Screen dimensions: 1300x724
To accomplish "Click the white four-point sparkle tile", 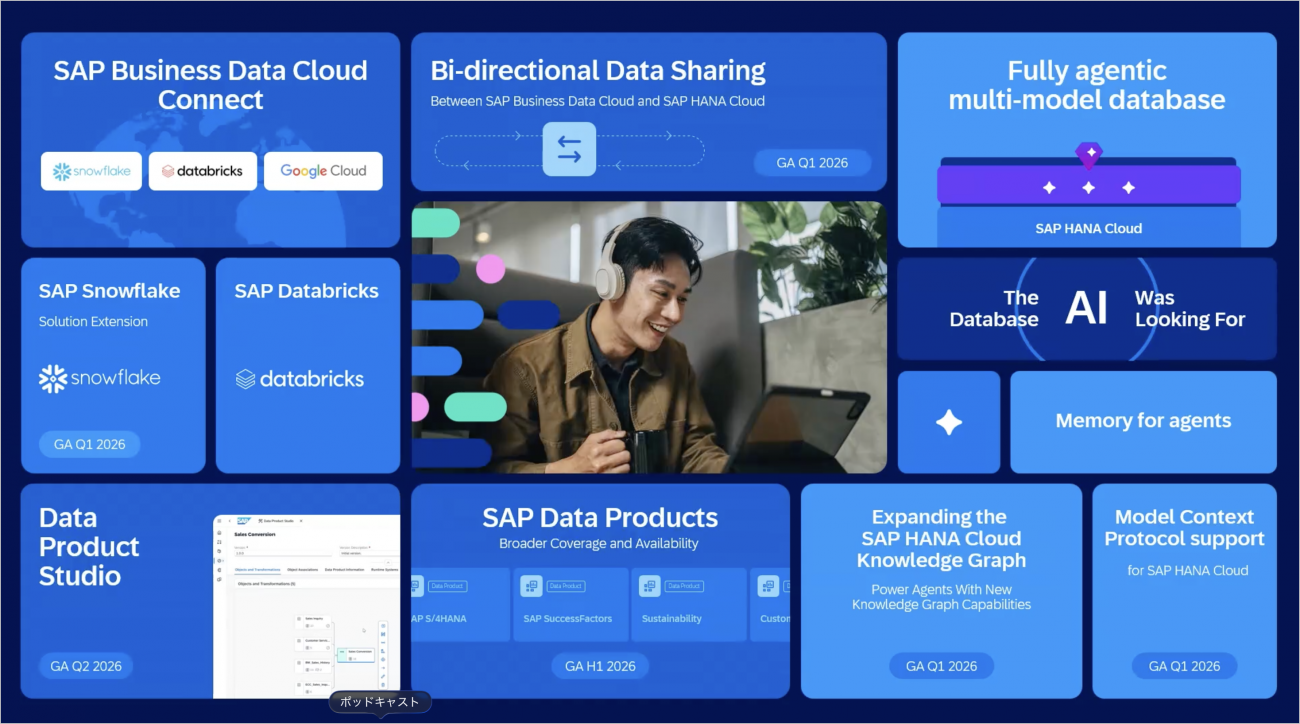I will click(x=948, y=422).
